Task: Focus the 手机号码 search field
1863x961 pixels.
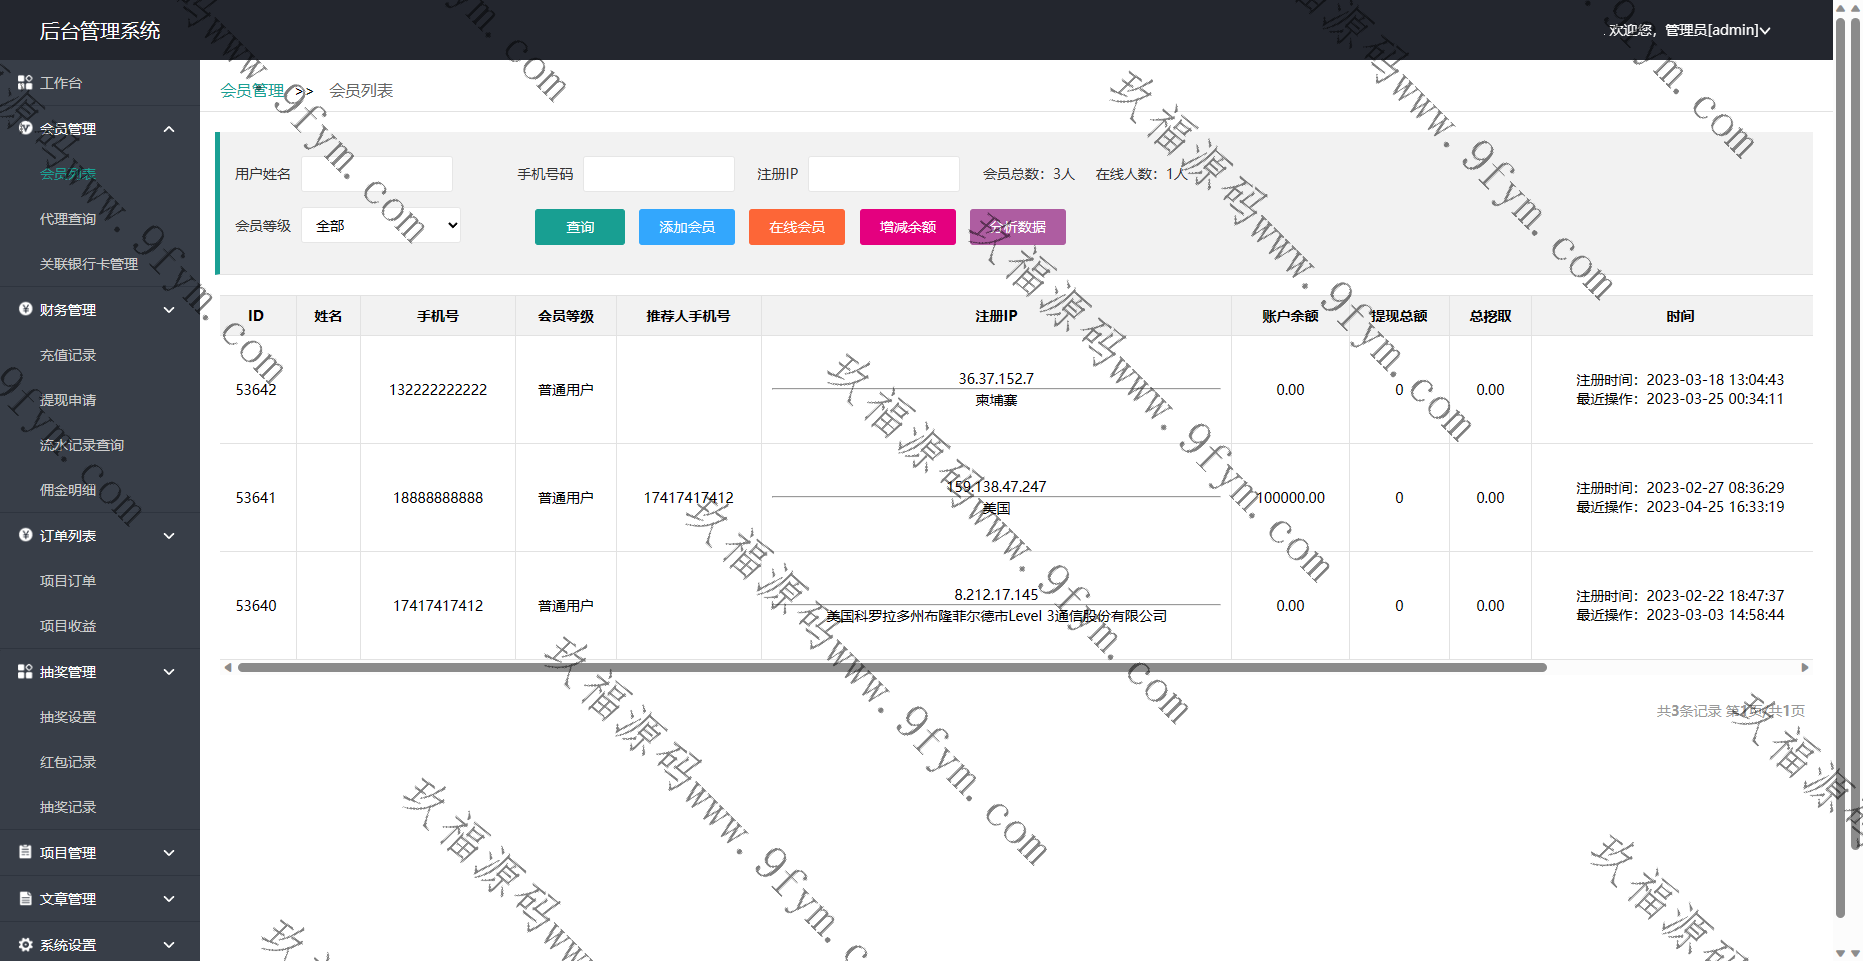Action: pos(658,174)
